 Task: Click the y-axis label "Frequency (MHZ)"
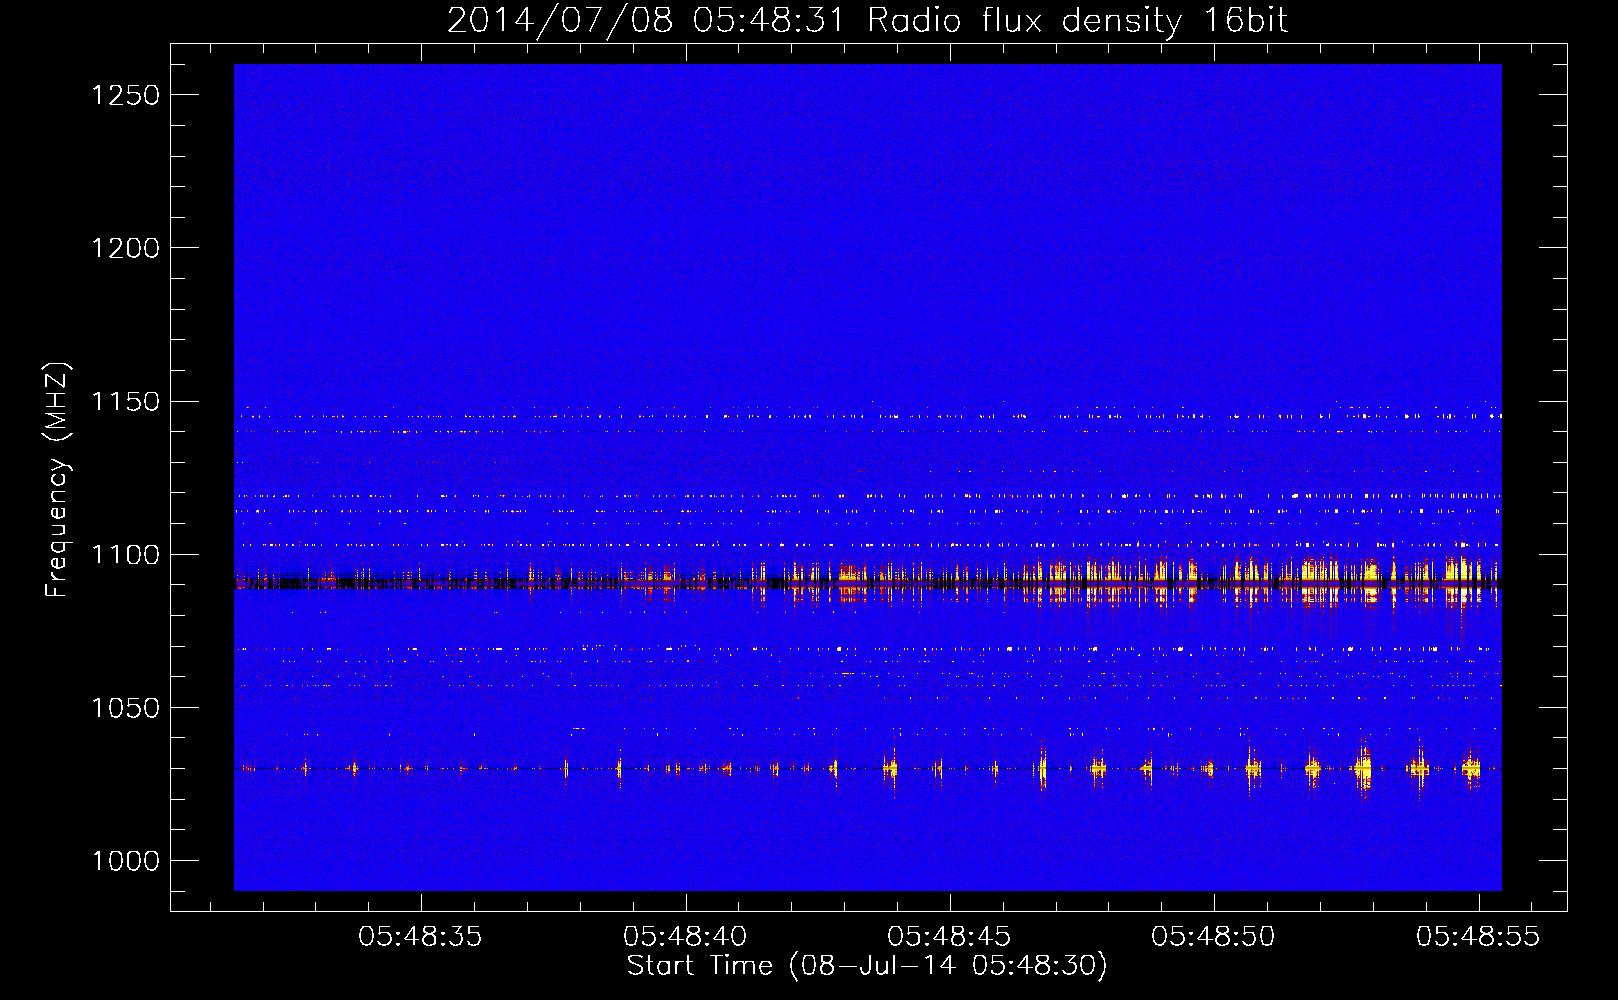click(58, 480)
